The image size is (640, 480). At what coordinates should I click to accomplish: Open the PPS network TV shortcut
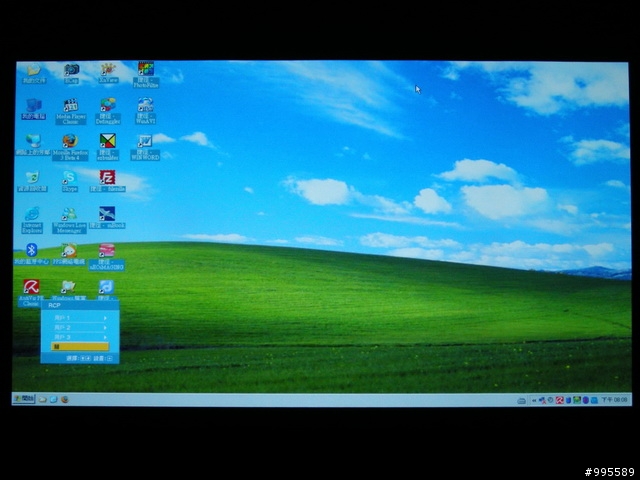tap(69, 254)
